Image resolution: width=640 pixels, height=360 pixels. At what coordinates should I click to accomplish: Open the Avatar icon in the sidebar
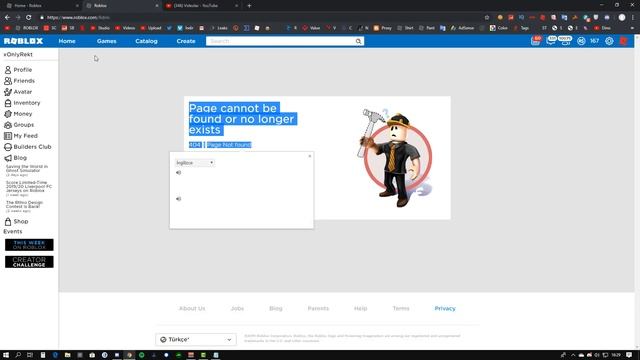(x=8, y=92)
